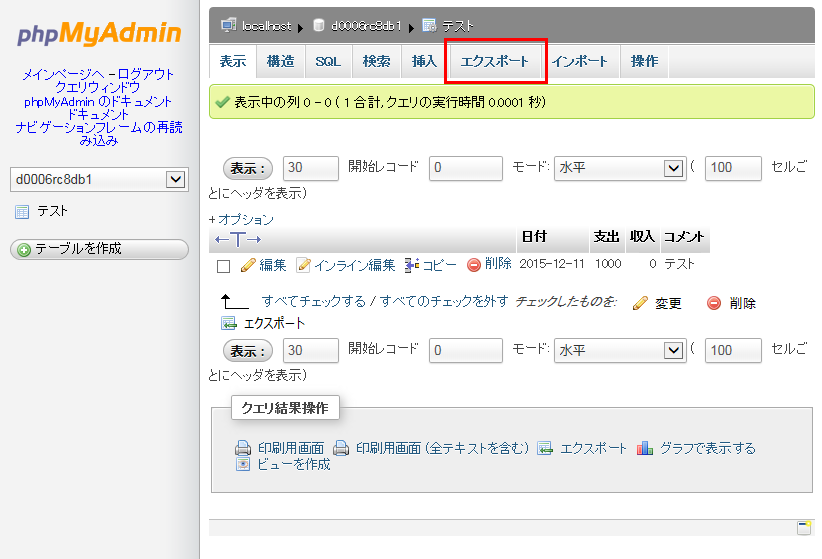Click the red 削除 icon in the data row

[474, 265]
